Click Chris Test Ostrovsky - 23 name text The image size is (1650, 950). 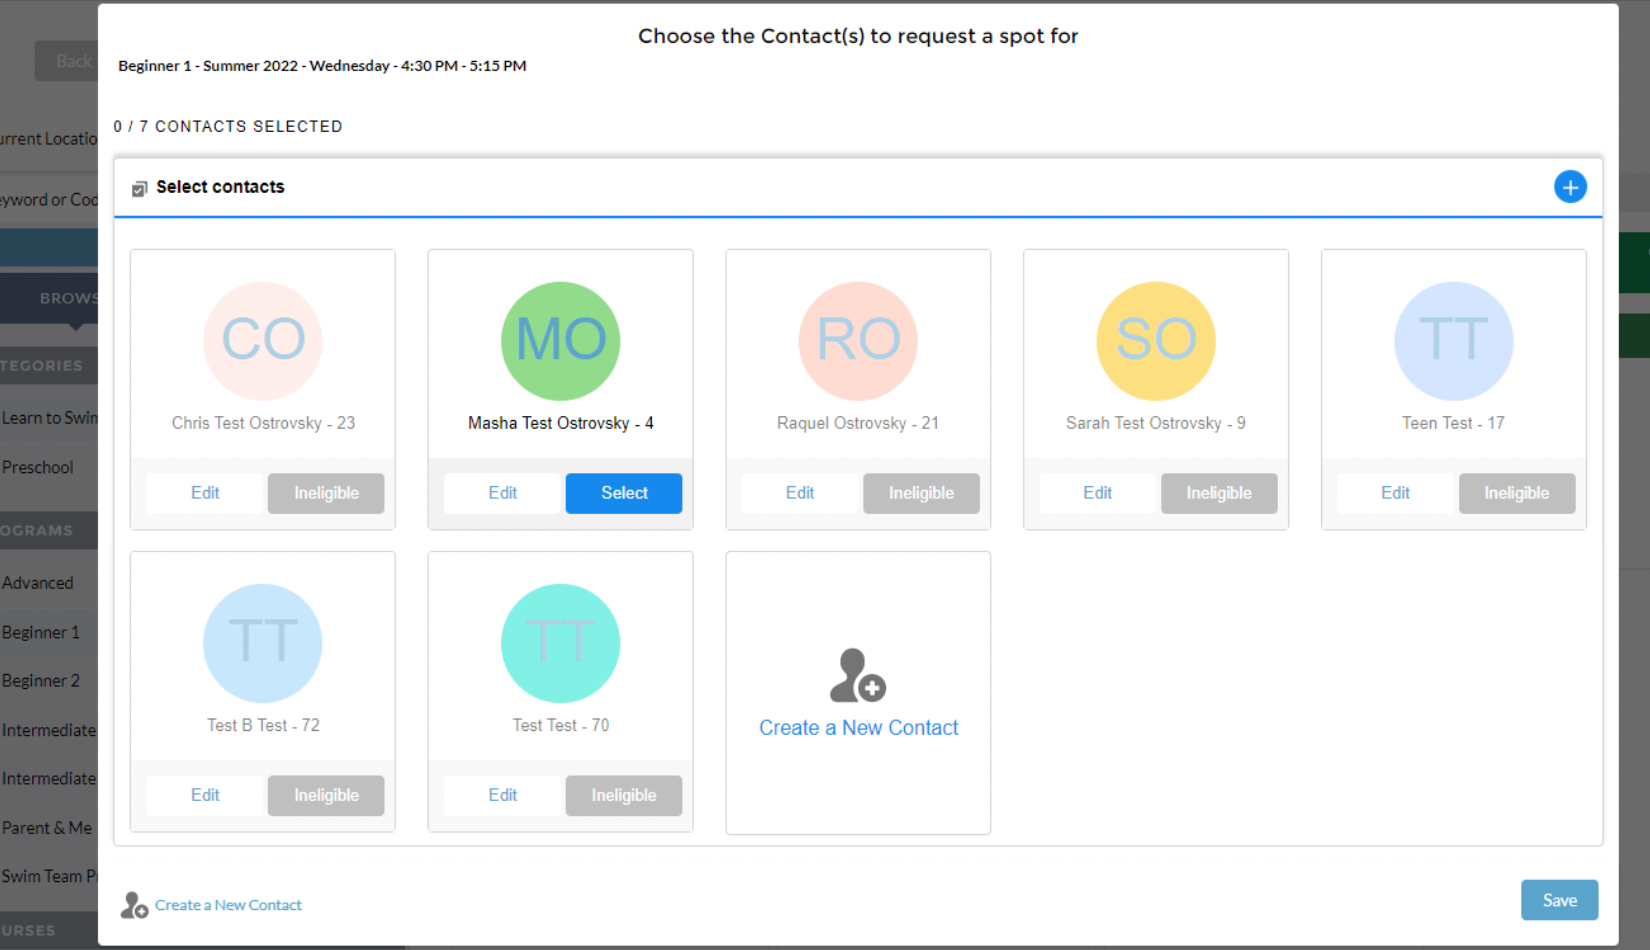pyautogui.click(x=263, y=423)
